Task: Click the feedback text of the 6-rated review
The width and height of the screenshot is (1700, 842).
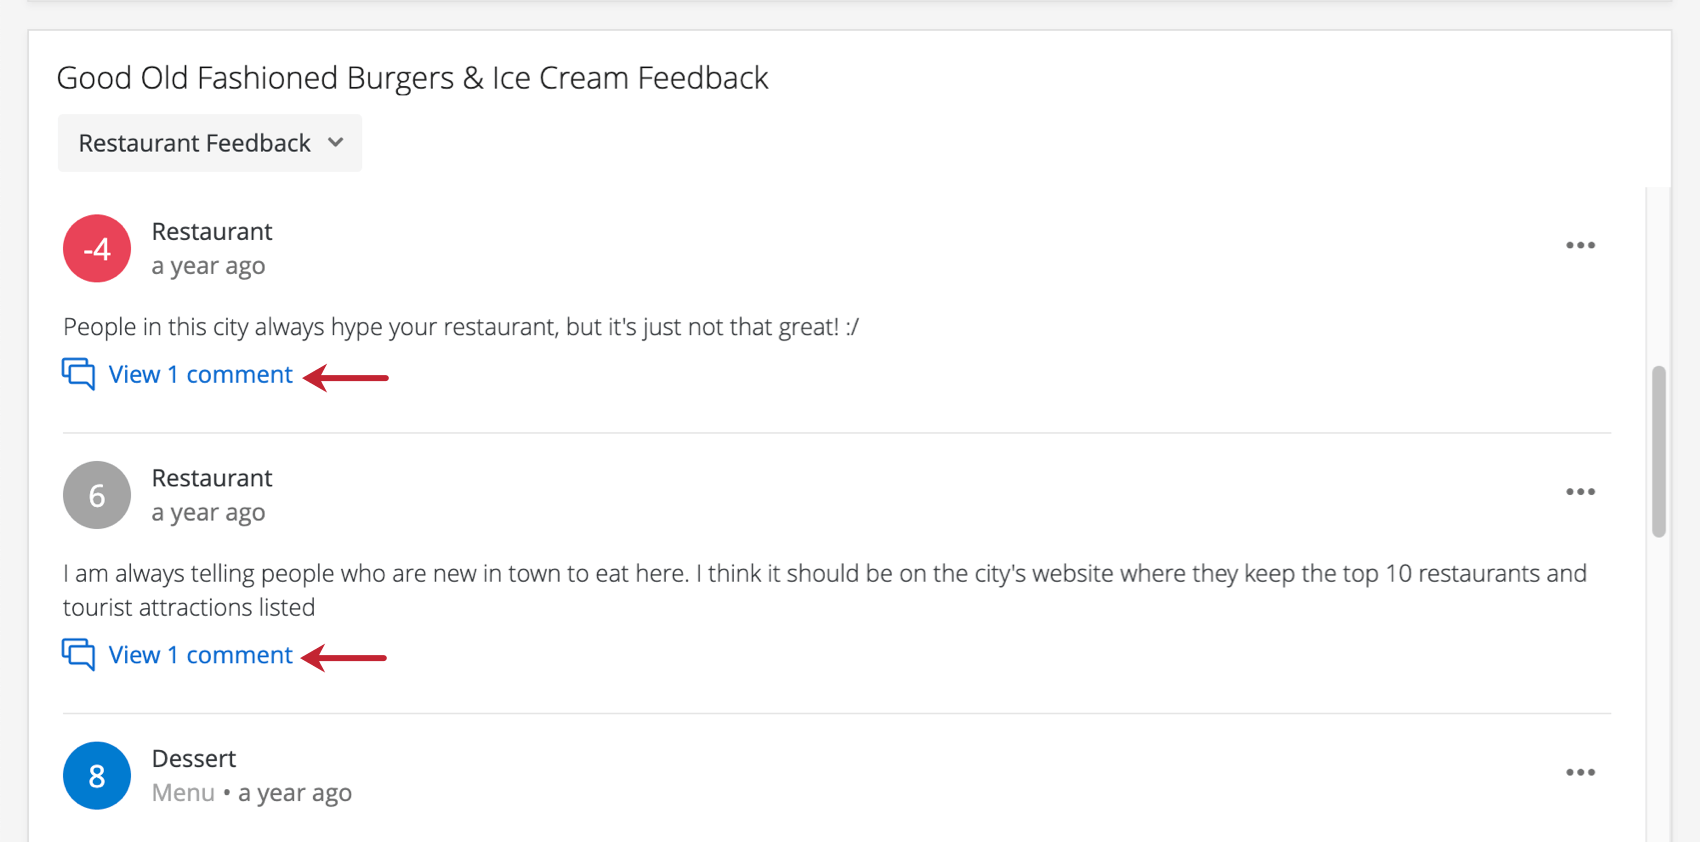Action: point(700,573)
